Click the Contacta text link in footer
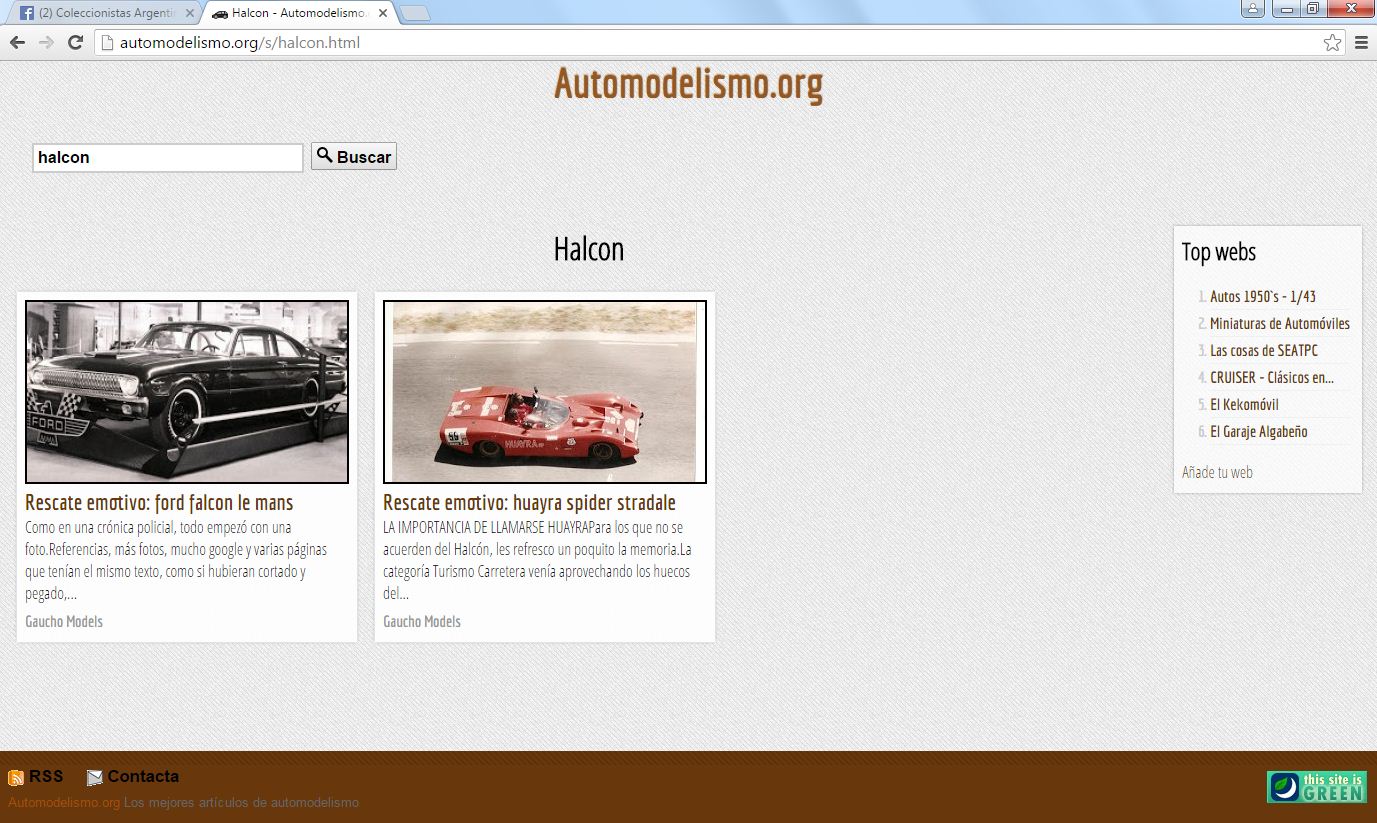This screenshot has width=1377, height=823. coord(143,777)
